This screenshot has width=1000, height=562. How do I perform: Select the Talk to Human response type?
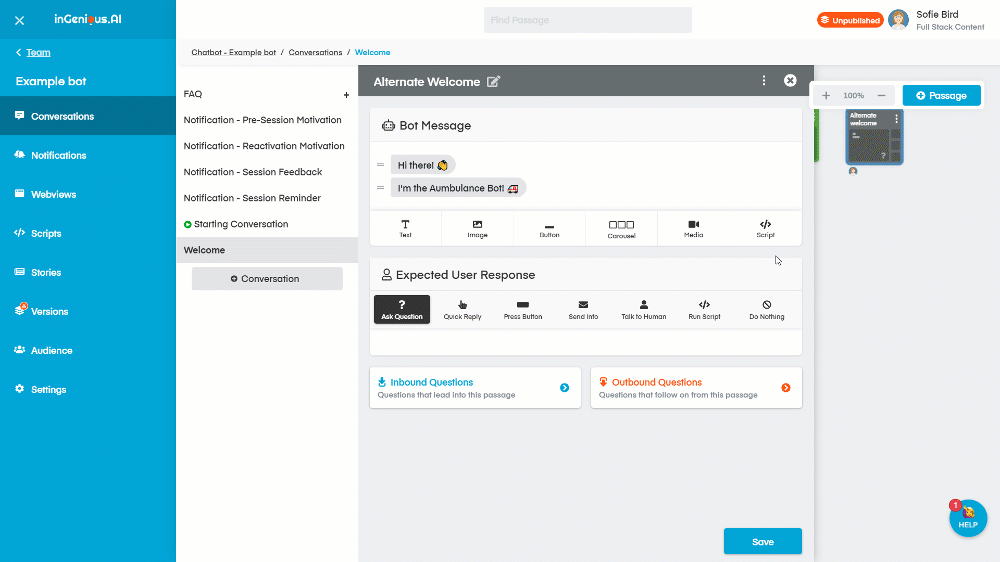[x=643, y=309]
